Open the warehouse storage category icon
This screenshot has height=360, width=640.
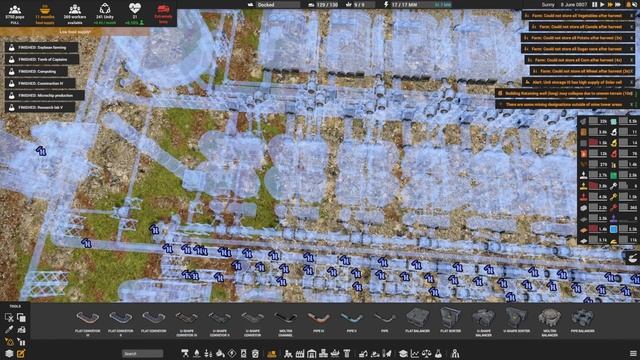tap(311, 353)
